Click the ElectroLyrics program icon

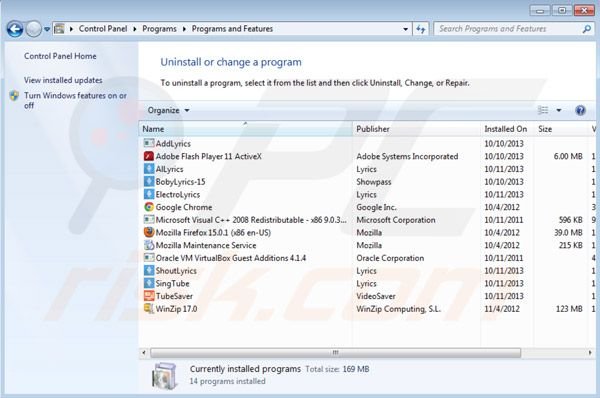(148, 194)
